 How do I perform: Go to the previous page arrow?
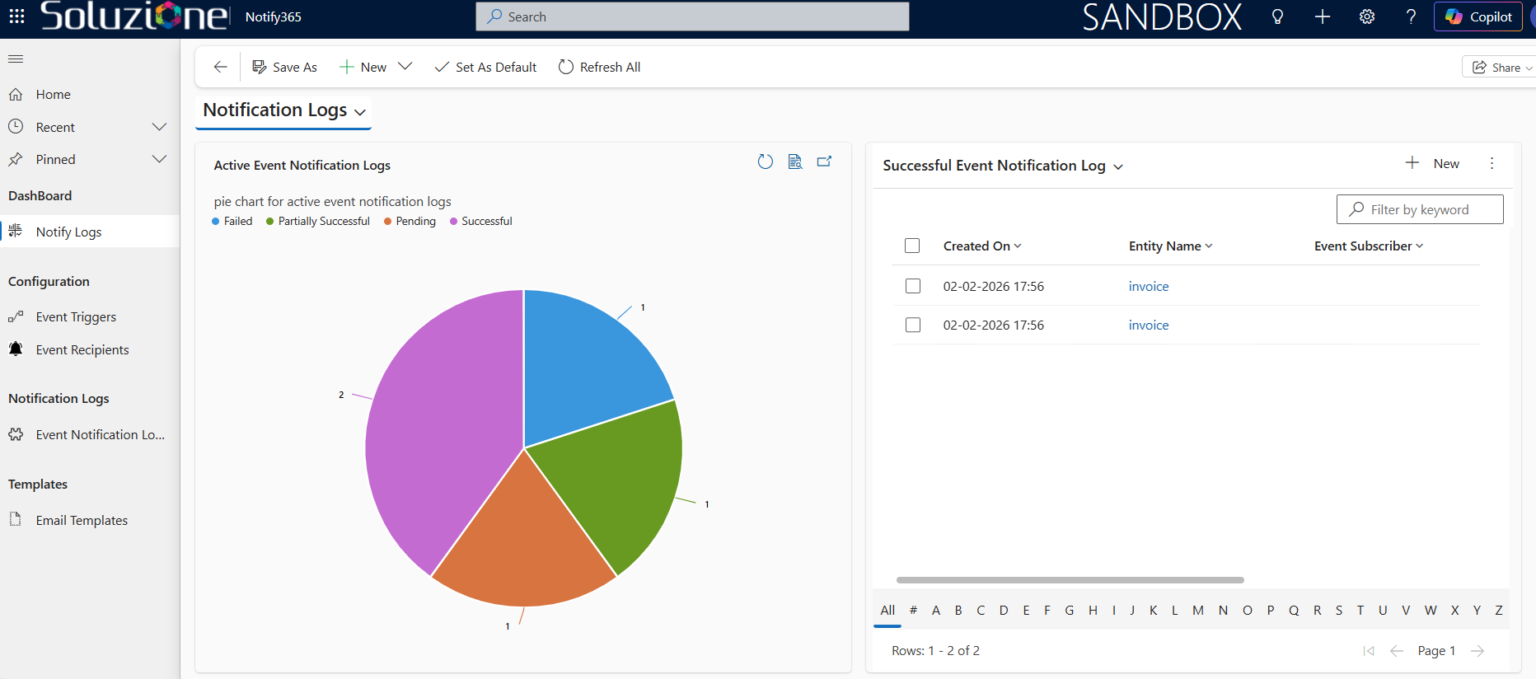(x=1397, y=651)
